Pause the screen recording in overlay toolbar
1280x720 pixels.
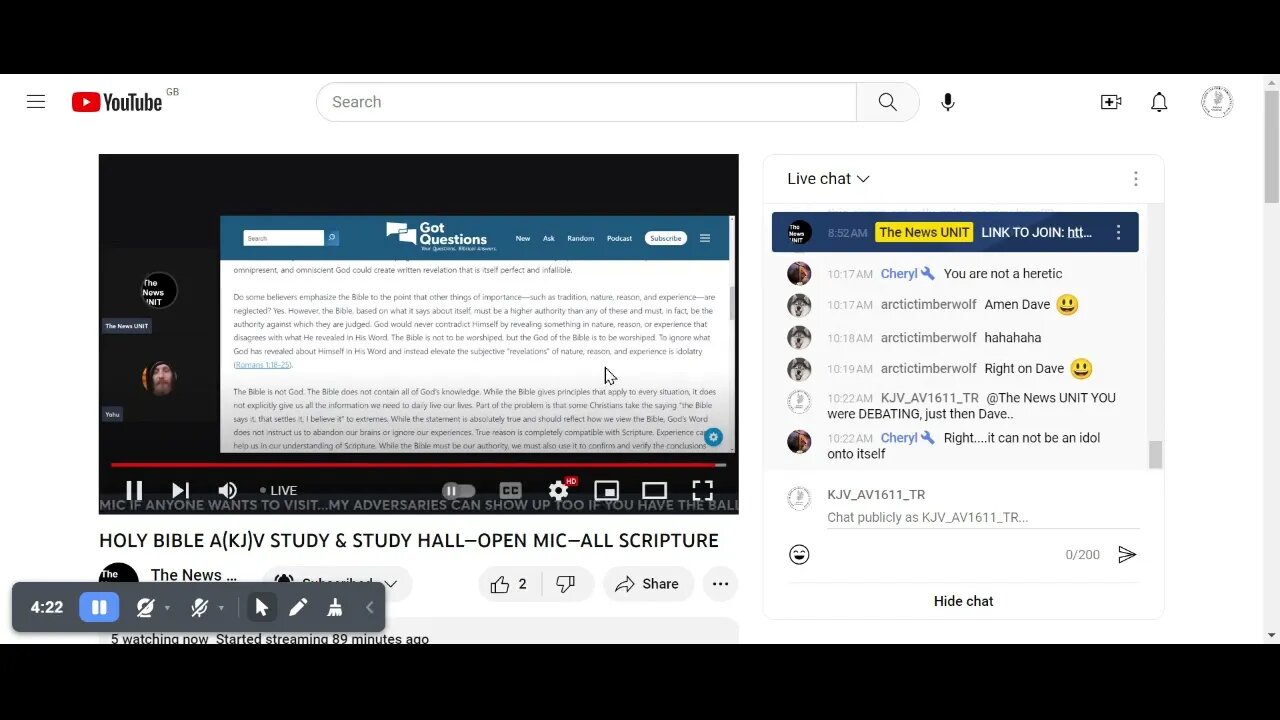[x=99, y=607]
